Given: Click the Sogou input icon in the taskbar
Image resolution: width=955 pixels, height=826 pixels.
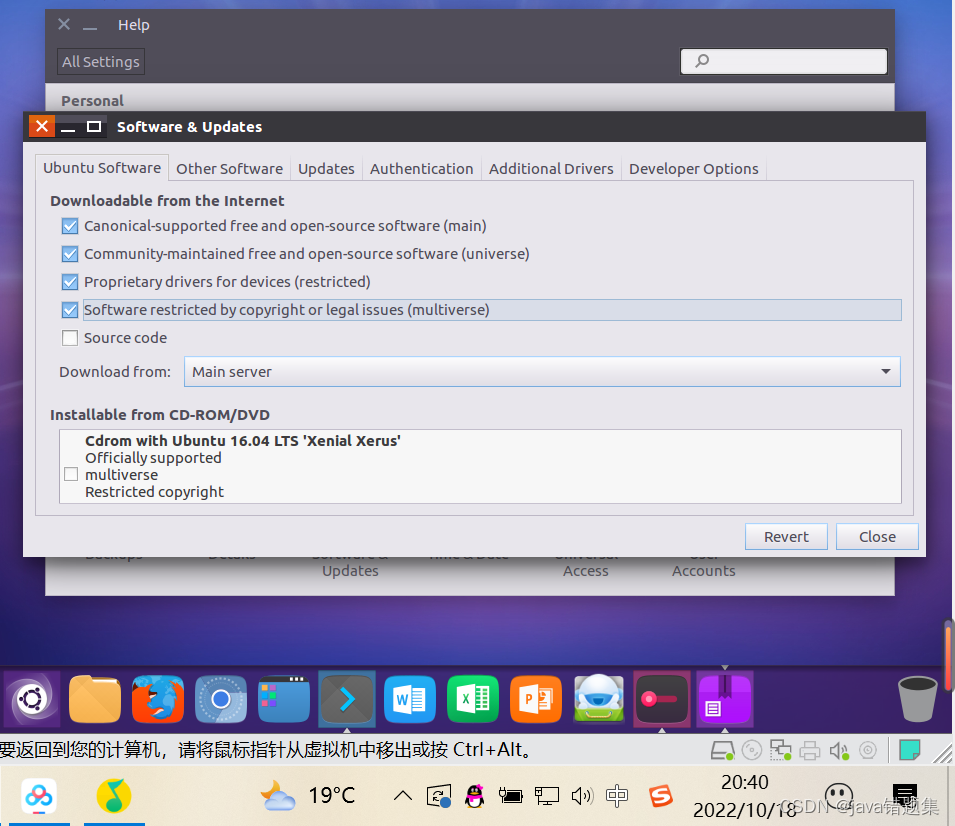Looking at the screenshot, I should coord(660,796).
